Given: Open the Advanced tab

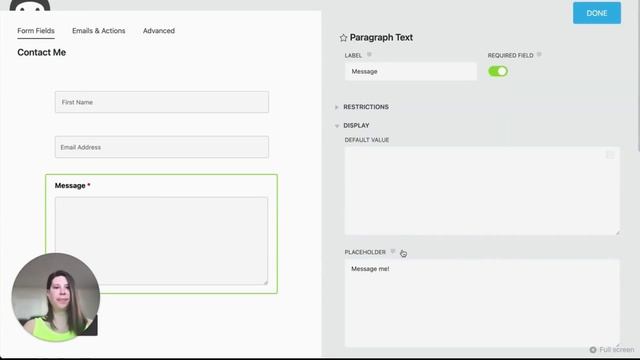Looking at the screenshot, I should tap(159, 31).
